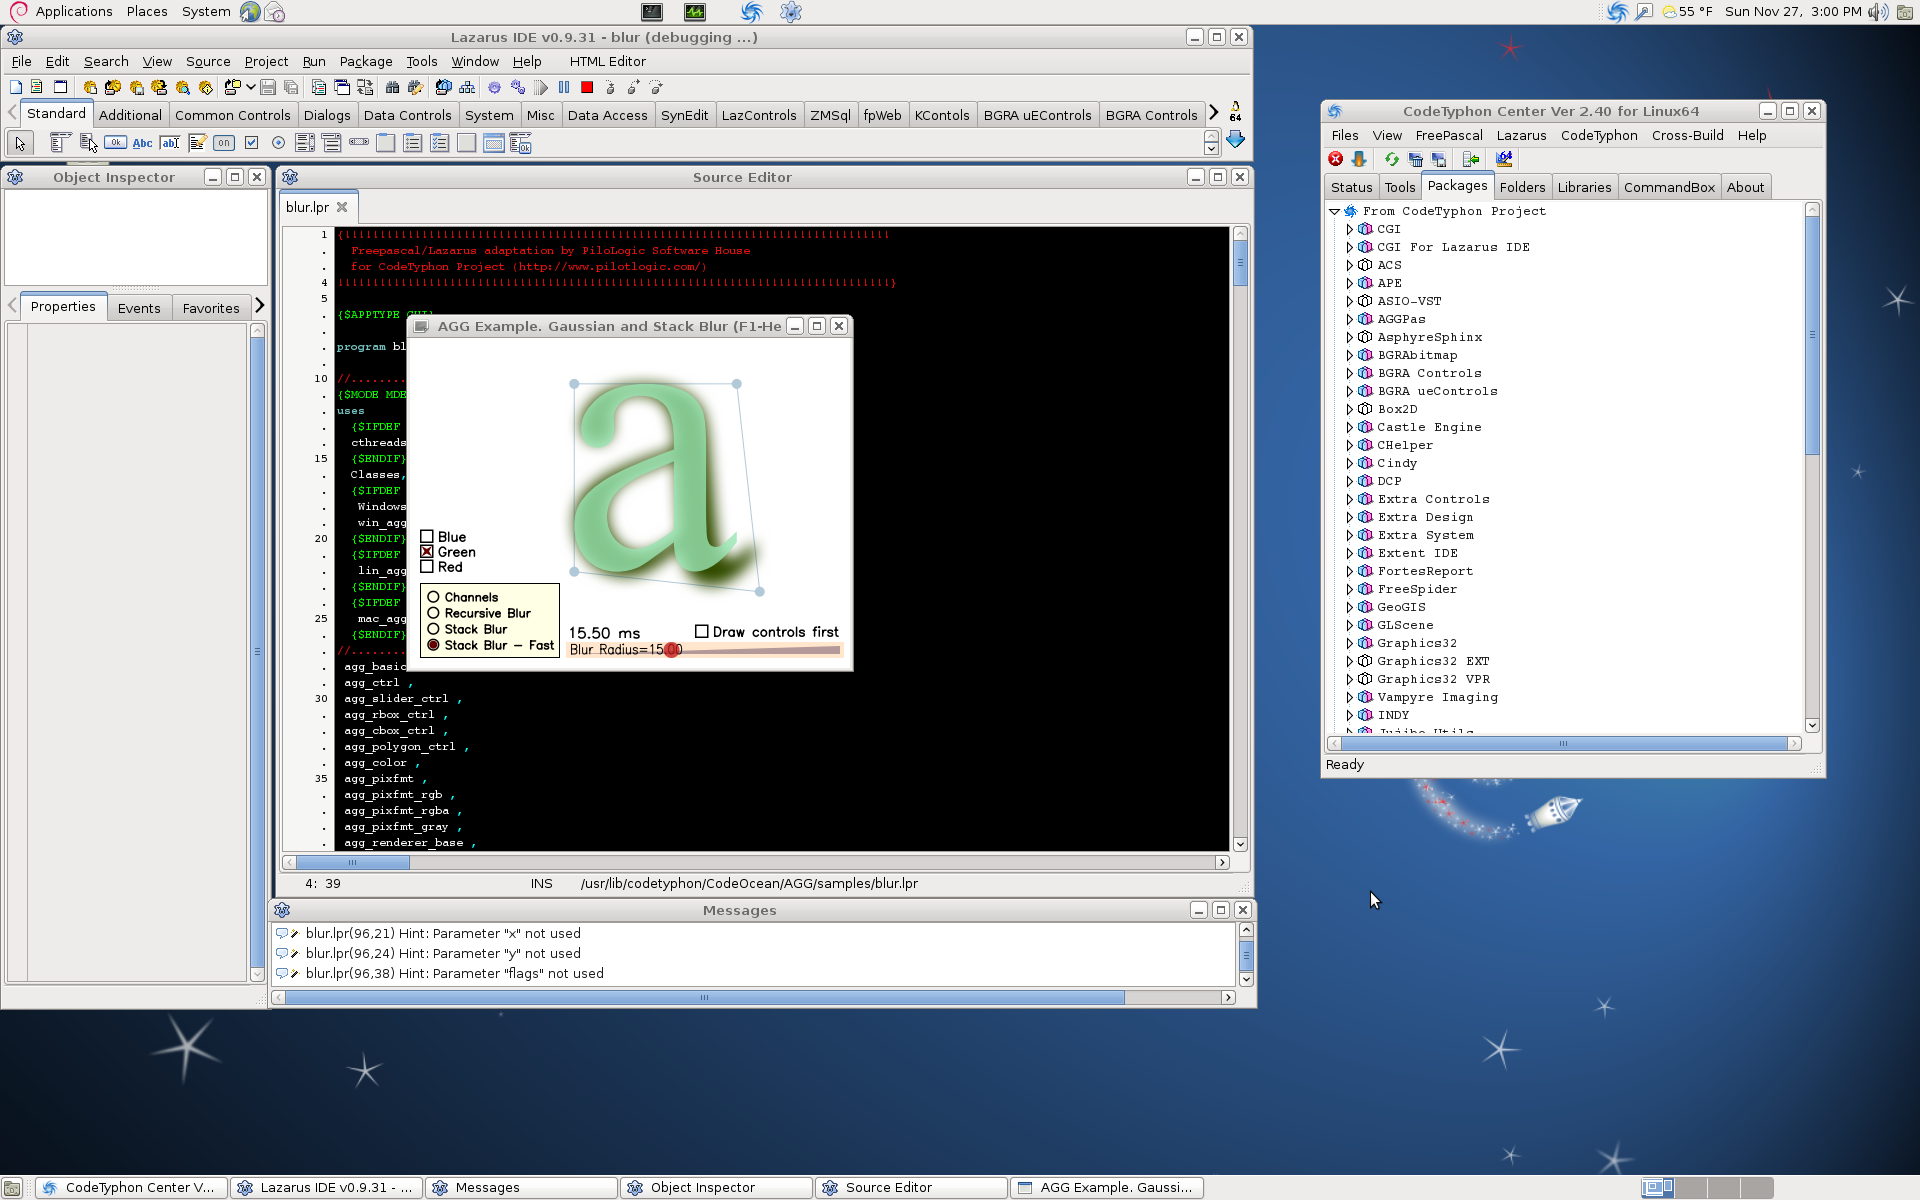Open the Common Controls palette tab

pyautogui.click(x=232, y=115)
